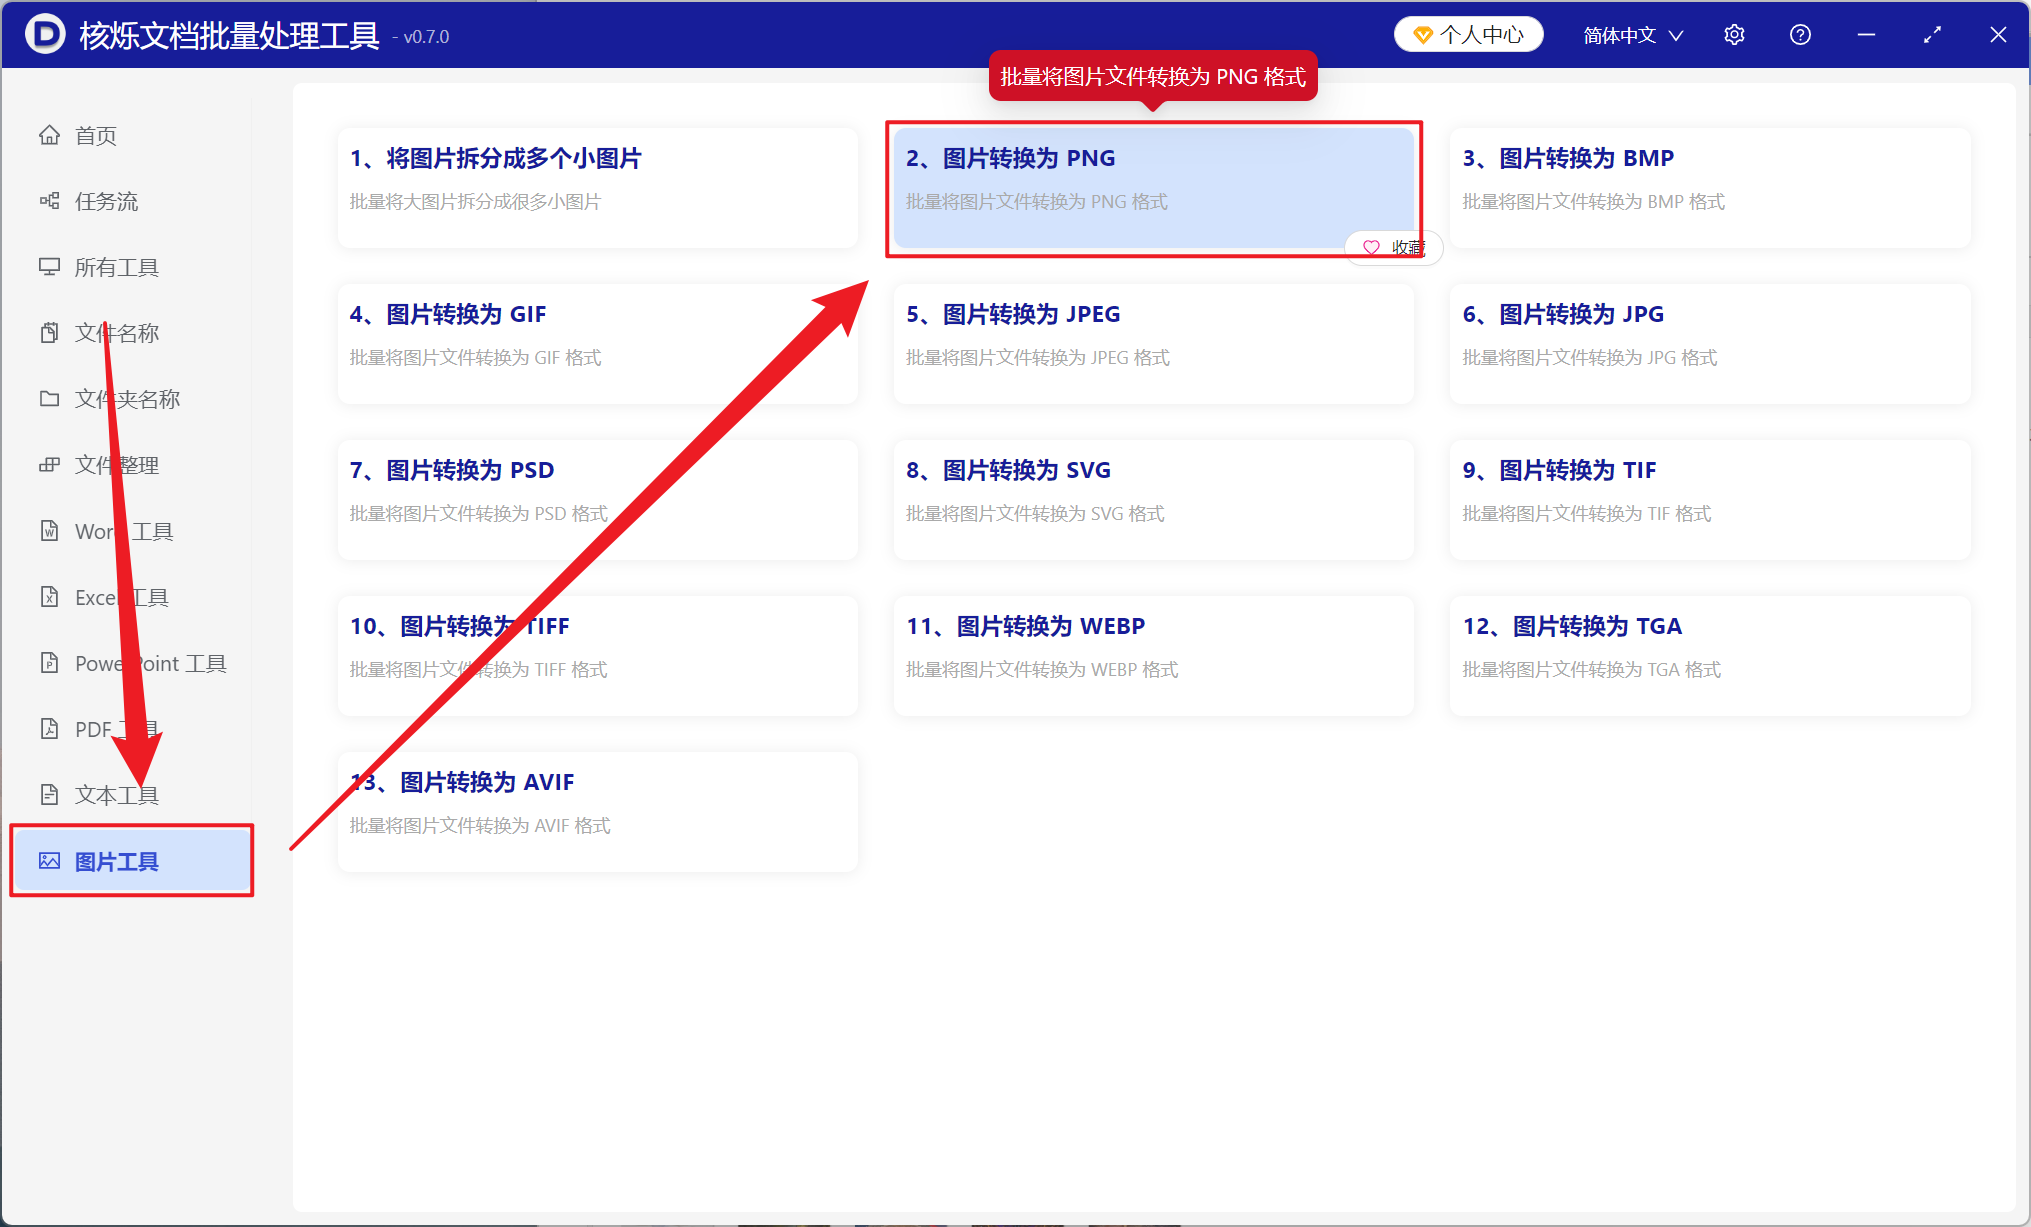Open Excel 工具 section

pos(131,597)
